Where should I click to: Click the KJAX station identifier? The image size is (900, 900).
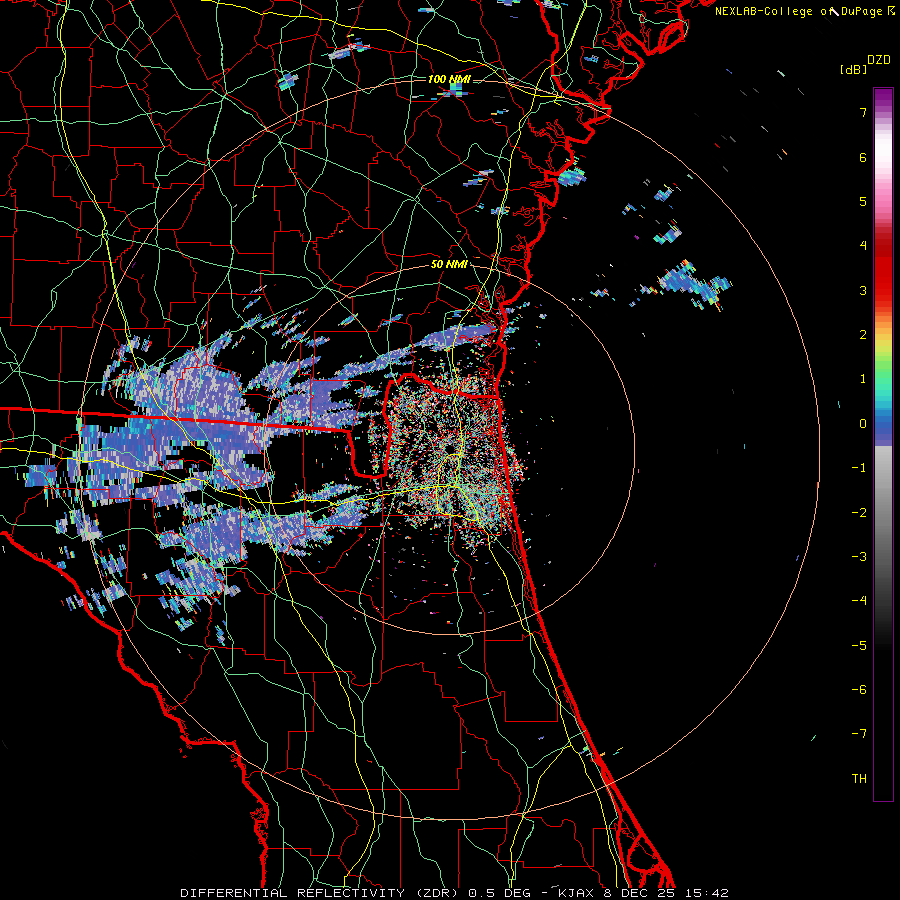[x=576, y=893]
